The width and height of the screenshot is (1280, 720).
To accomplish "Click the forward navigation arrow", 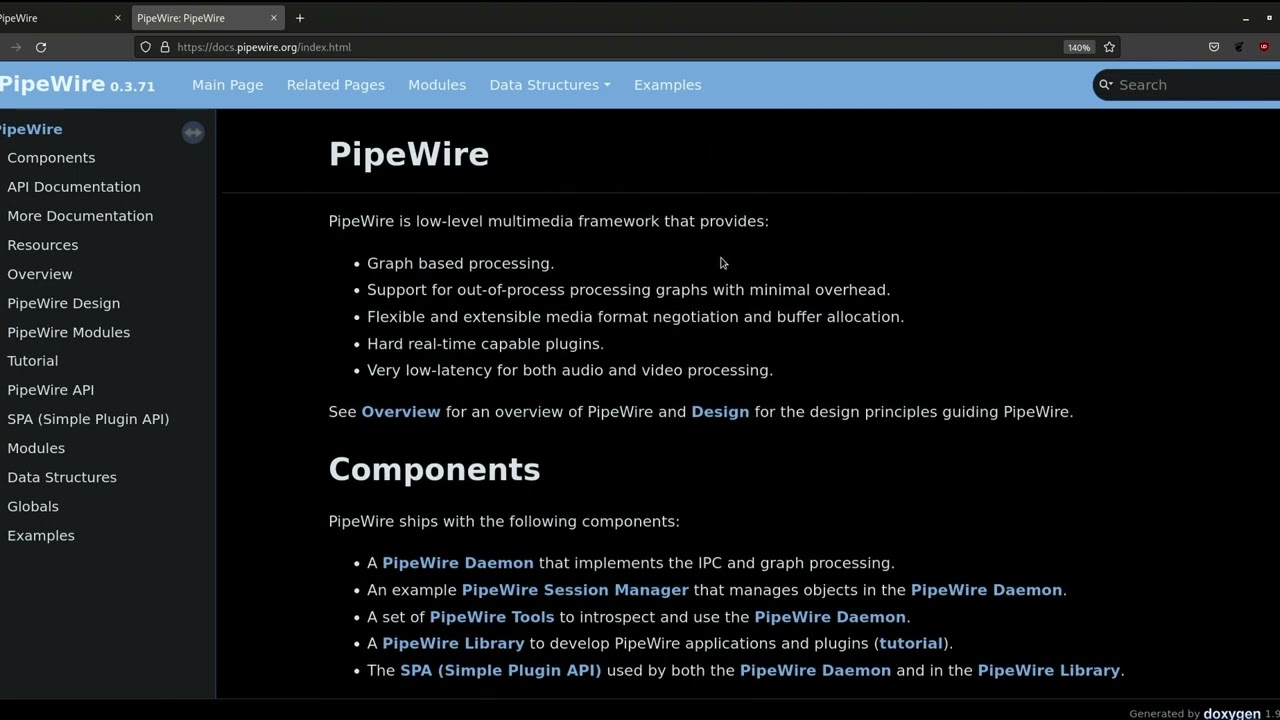I will [15, 47].
